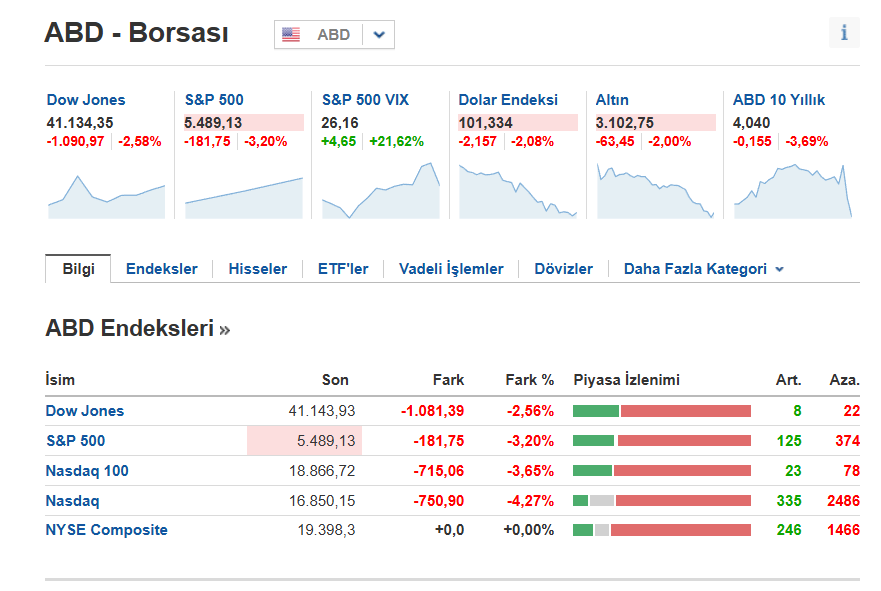Screen dimensions: 881x591
Task: Click the NYSE Composite link
Action: pyautogui.click(x=106, y=530)
